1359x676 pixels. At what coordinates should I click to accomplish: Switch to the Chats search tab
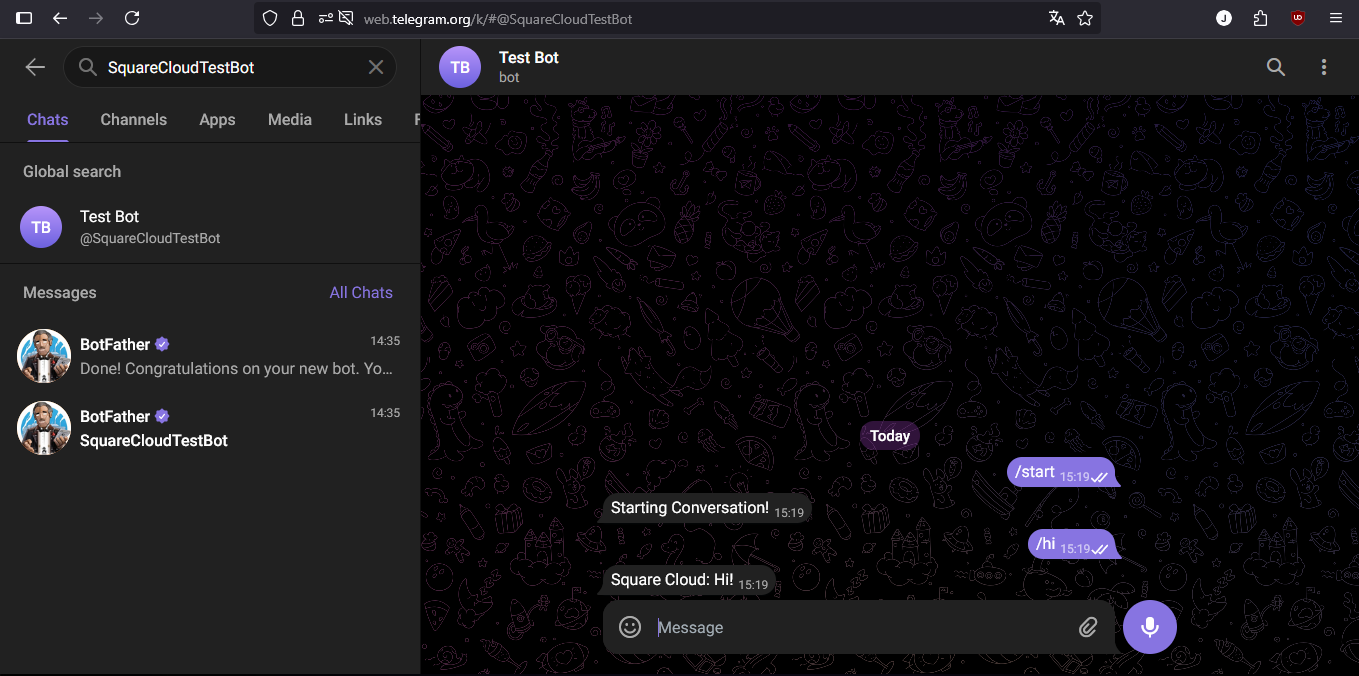point(48,119)
